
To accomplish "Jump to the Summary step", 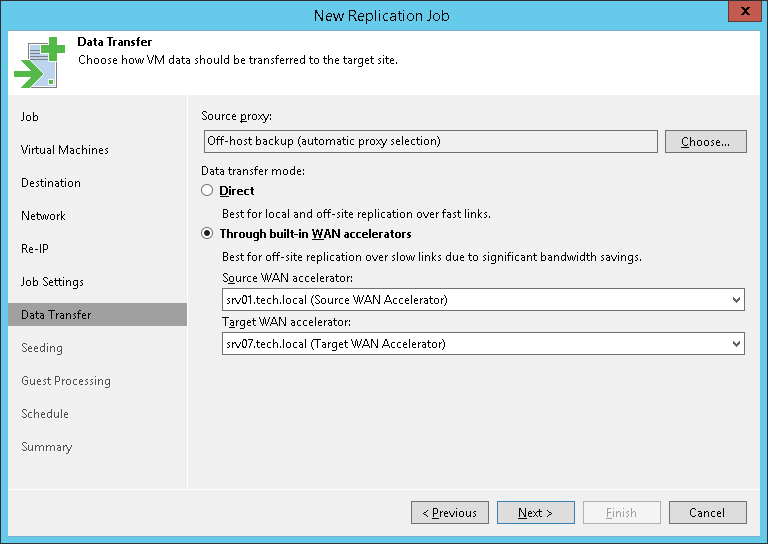I will pyautogui.click(x=46, y=447).
